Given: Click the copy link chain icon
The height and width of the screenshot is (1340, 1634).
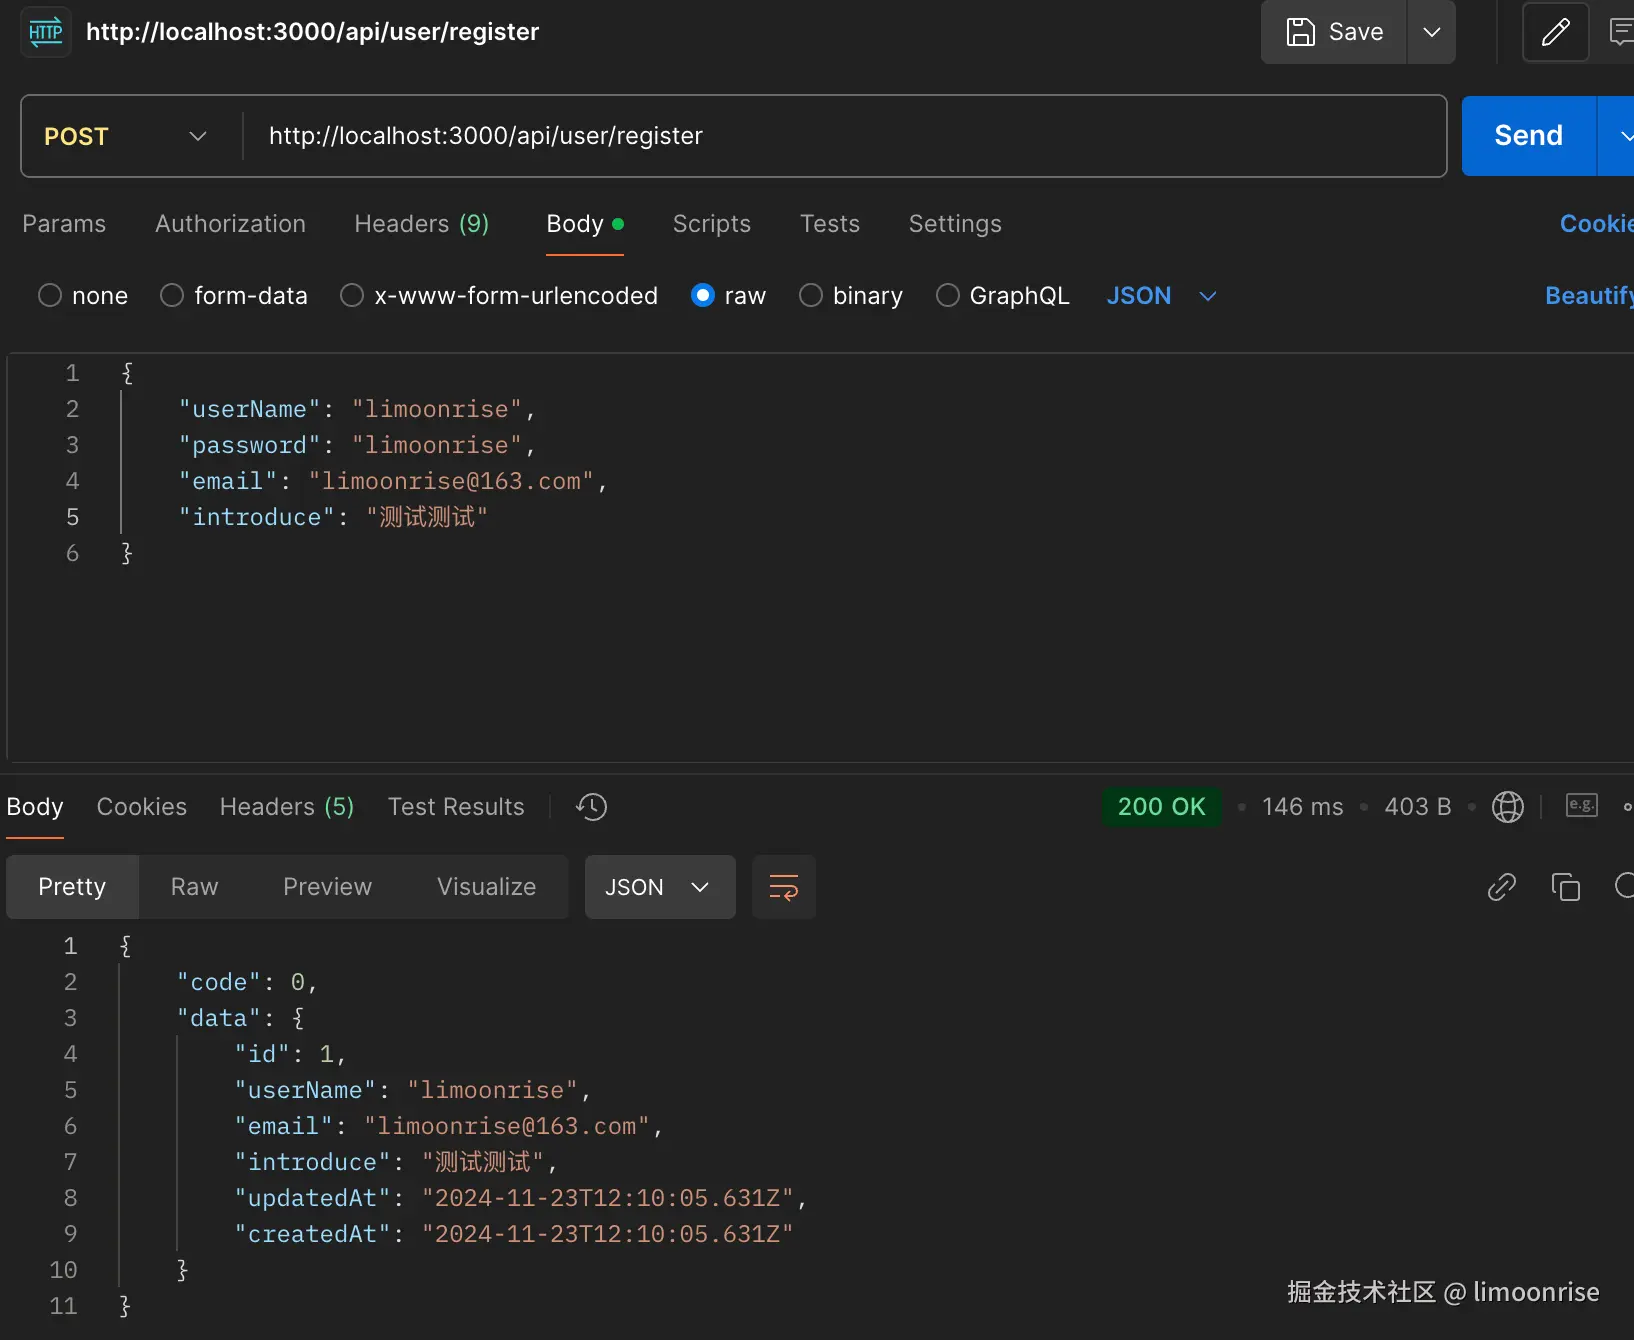Looking at the screenshot, I should [x=1501, y=887].
